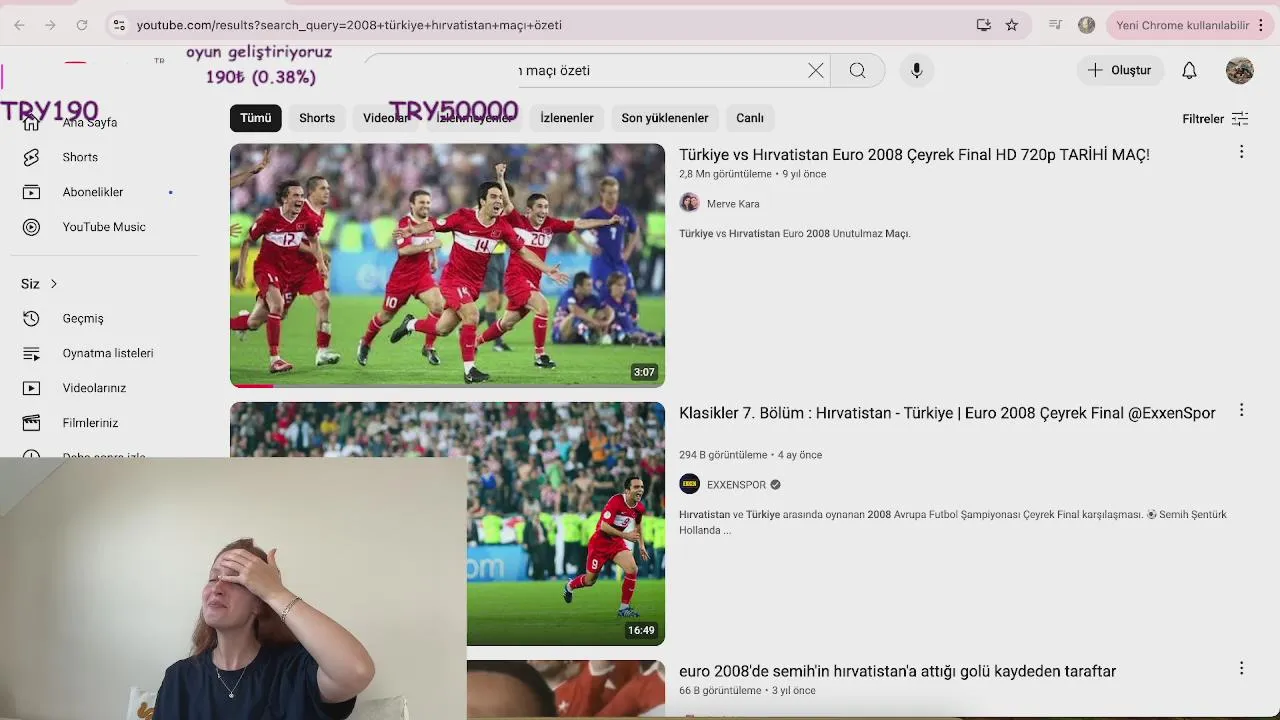Click the YouTube Music sidebar icon
The height and width of the screenshot is (720, 1280).
[31, 227]
